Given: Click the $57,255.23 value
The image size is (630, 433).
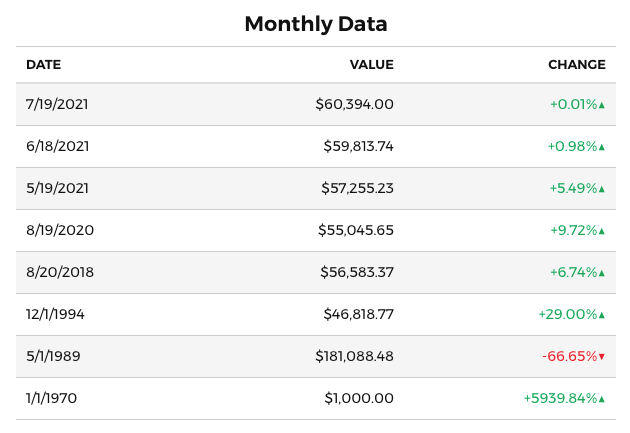Looking at the screenshot, I should click(x=357, y=188).
